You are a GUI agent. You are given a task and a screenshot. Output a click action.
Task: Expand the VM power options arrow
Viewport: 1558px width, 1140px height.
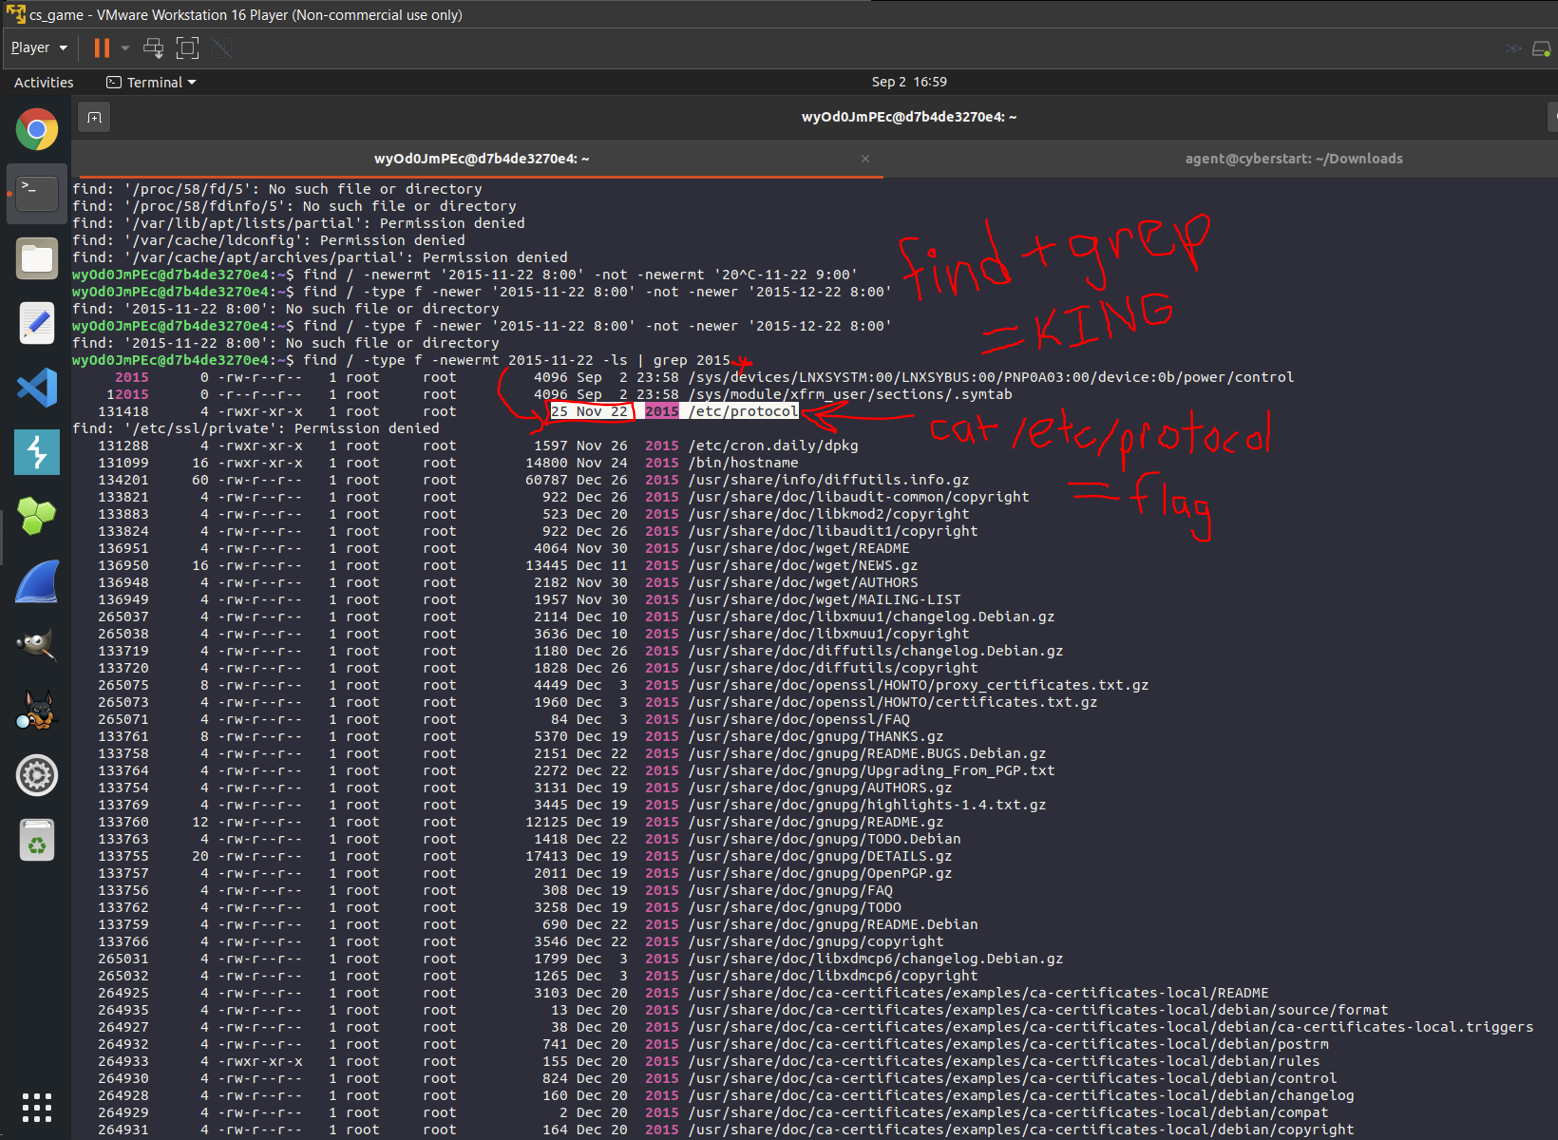pos(125,48)
